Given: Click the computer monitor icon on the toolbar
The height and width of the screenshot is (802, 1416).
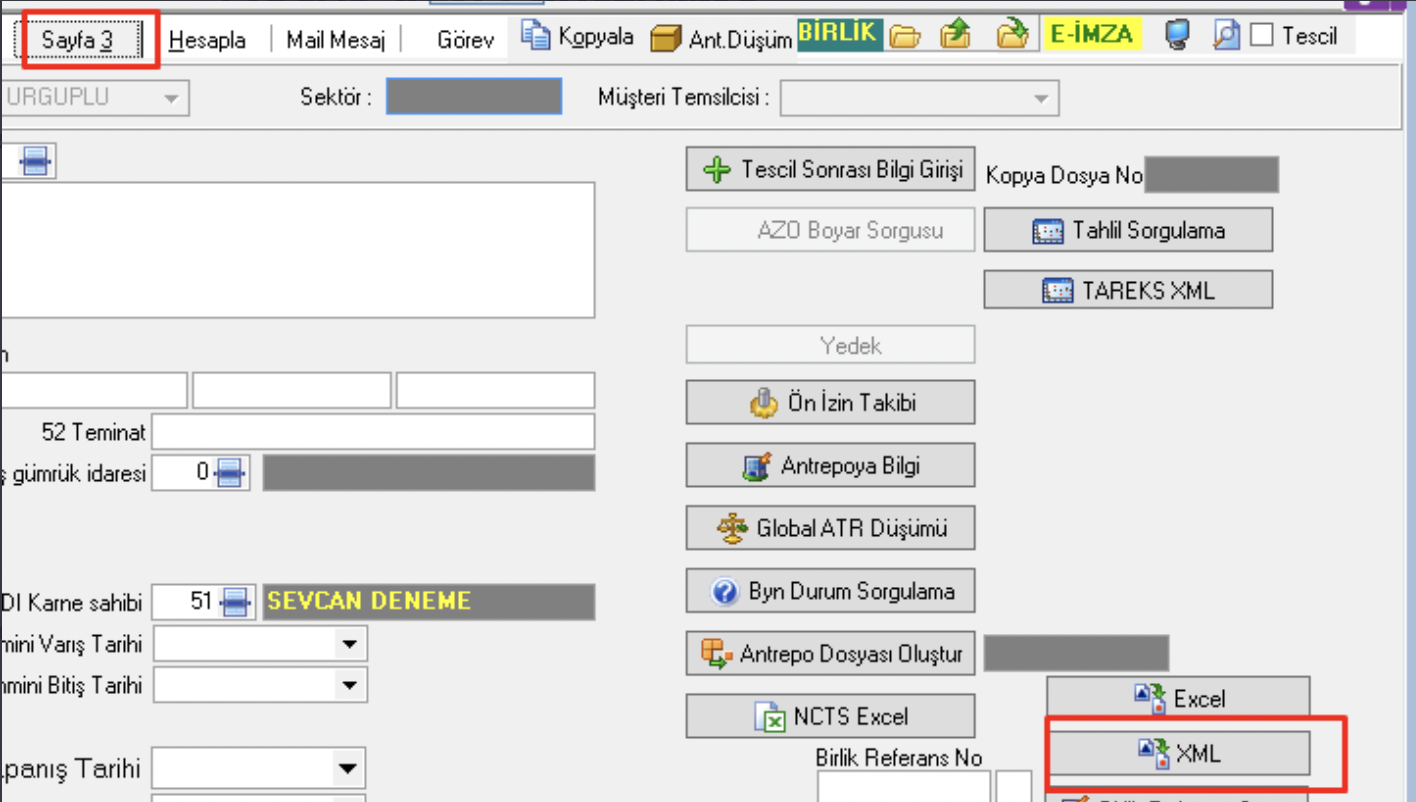Looking at the screenshot, I should pyautogui.click(x=1178, y=36).
